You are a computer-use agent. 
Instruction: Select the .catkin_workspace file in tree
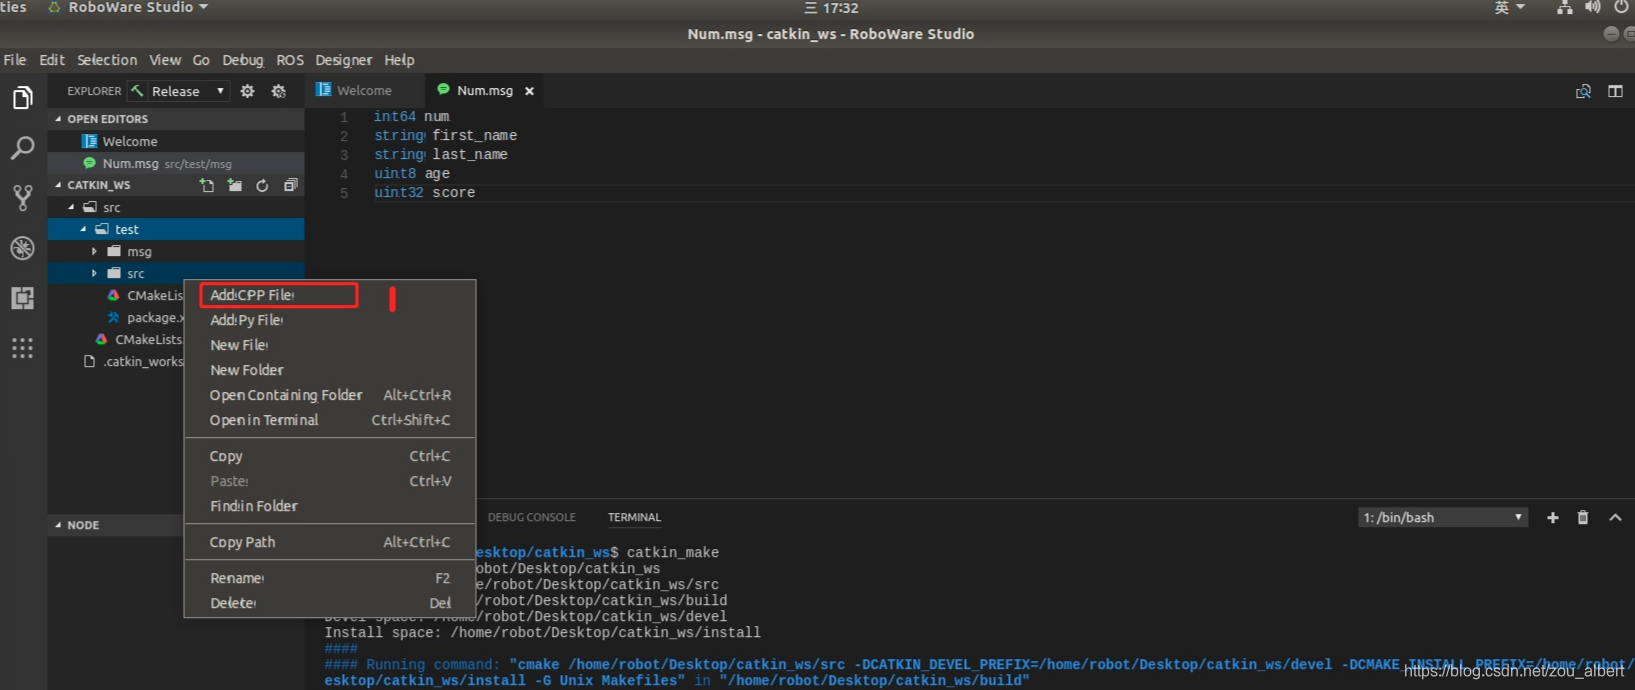tap(134, 361)
